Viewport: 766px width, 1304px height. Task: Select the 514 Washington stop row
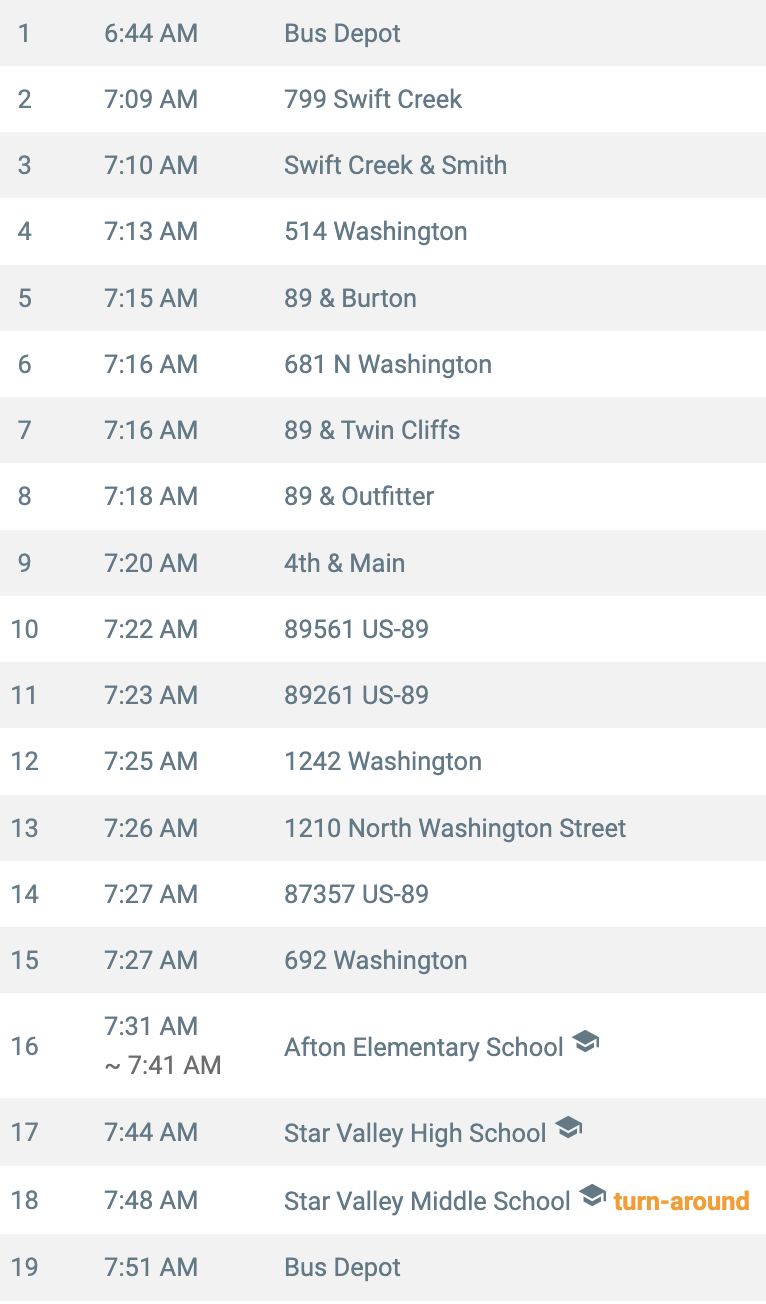tap(383, 231)
